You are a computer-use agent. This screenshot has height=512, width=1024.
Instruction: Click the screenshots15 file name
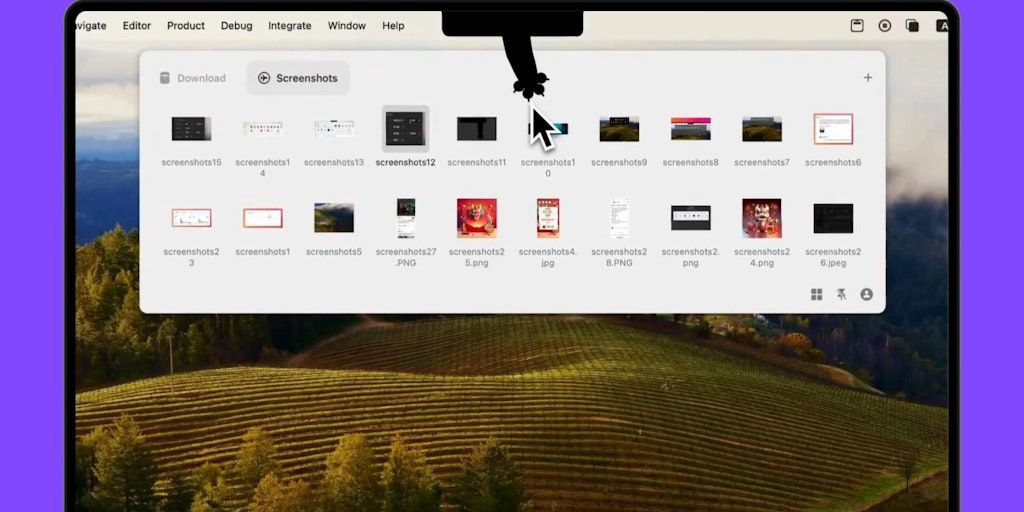point(191,163)
